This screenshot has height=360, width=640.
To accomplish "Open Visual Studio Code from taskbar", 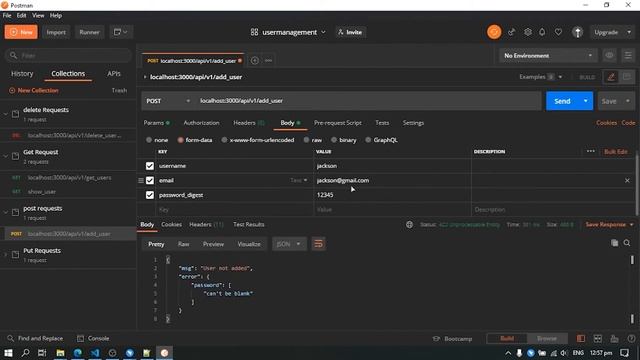I will point(95,353).
